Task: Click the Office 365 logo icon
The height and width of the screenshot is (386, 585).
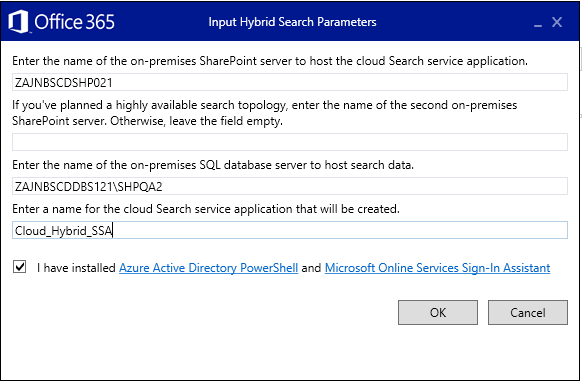Action: tap(18, 22)
